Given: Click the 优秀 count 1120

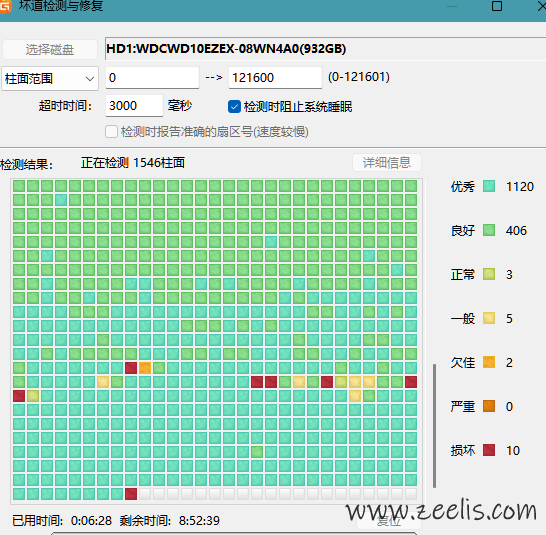Looking at the screenshot, I should pos(520,187).
